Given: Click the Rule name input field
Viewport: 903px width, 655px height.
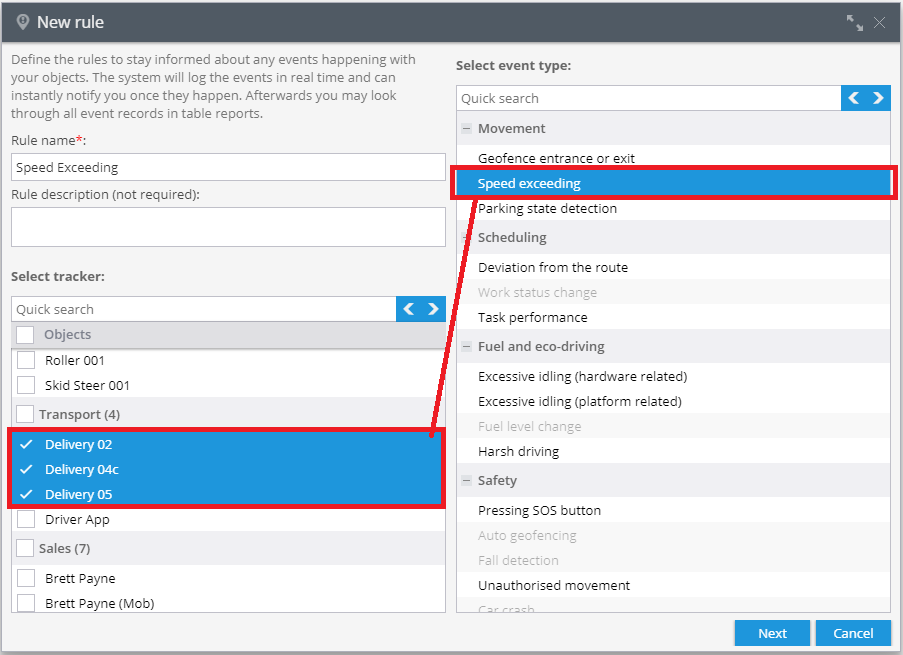Looking at the screenshot, I should click(228, 167).
